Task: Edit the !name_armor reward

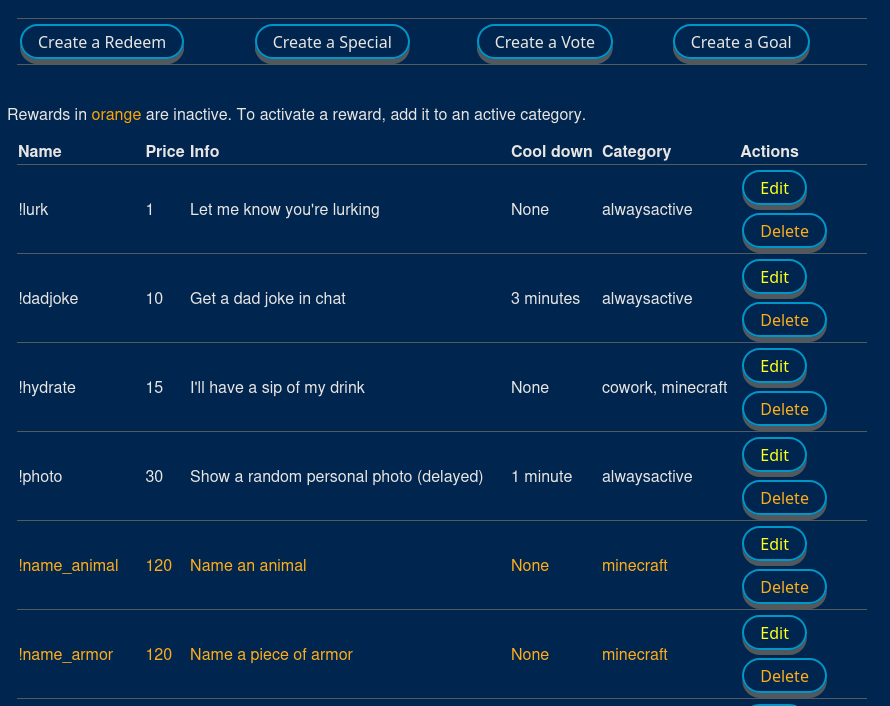Action: (774, 633)
